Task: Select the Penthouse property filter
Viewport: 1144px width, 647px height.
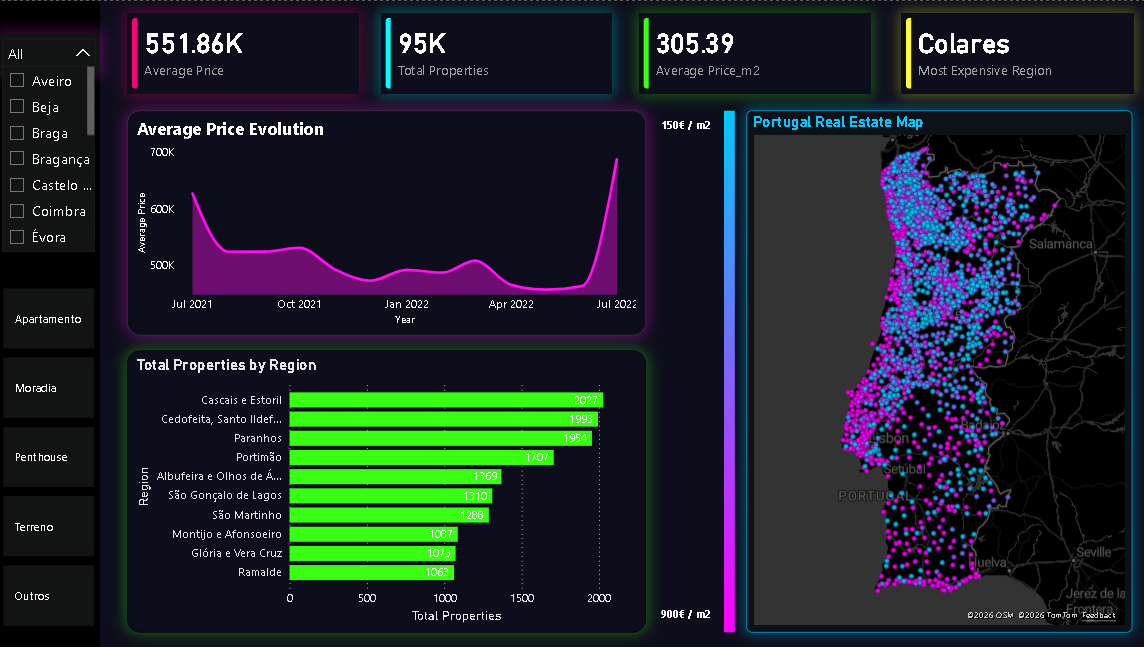Action: [48, 457]
